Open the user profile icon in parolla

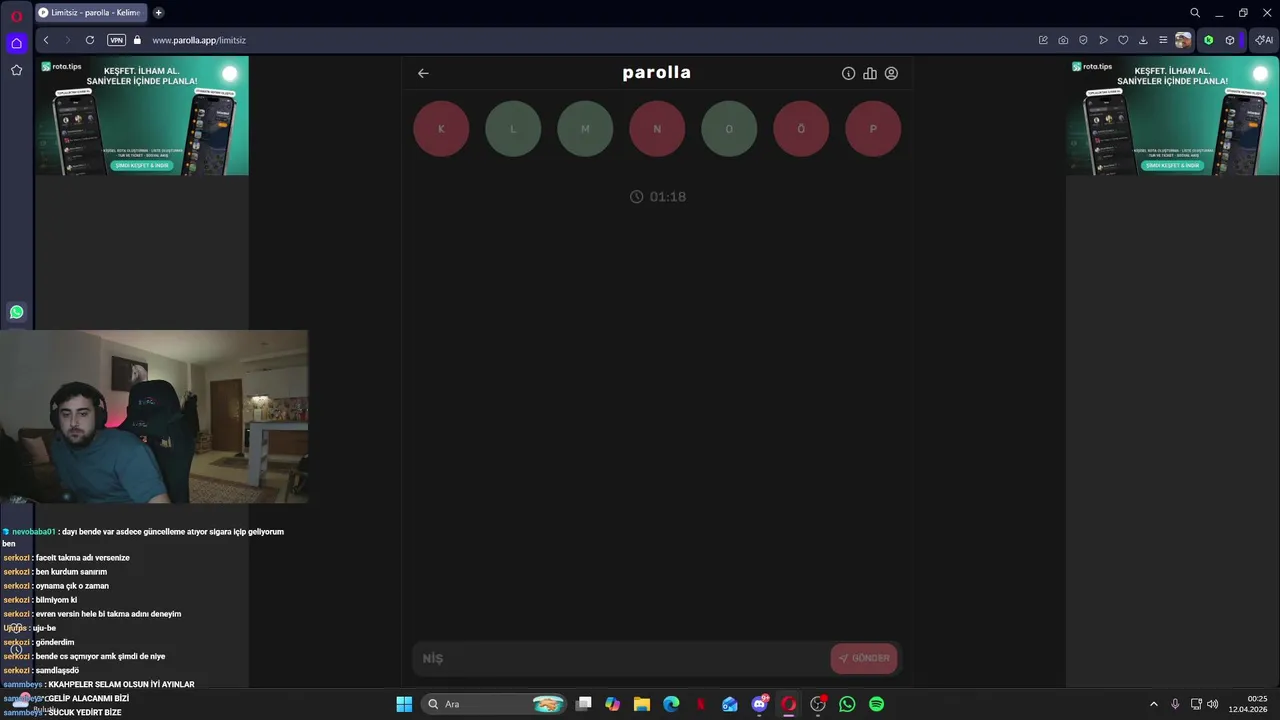[x=891, y=73]
